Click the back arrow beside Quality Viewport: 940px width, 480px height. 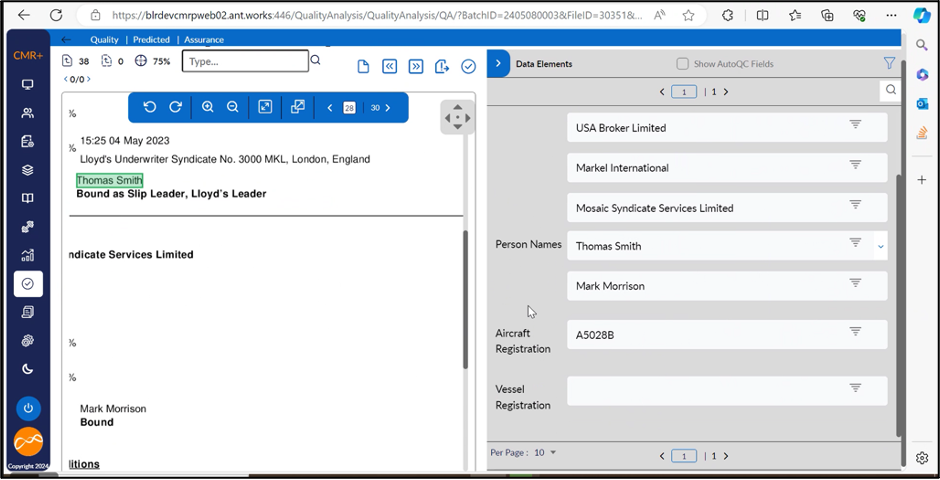(x=66, y=40)
